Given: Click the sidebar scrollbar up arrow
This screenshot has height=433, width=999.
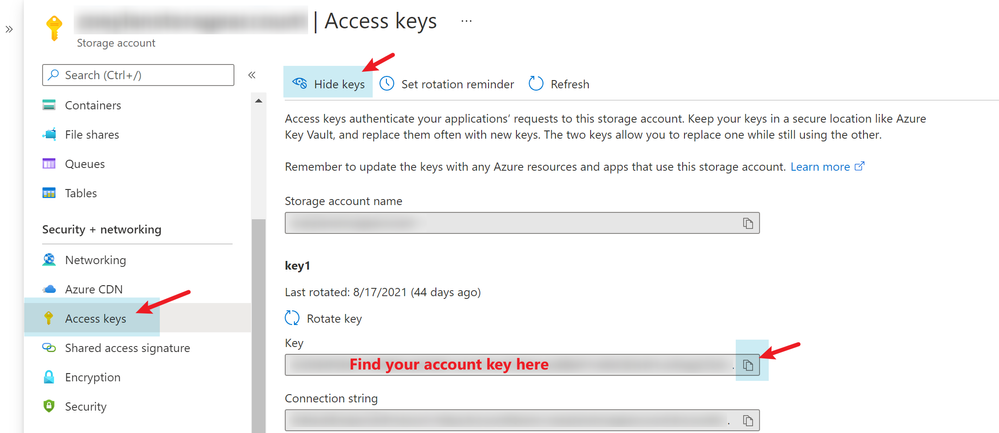Looking at the screenshot, I should point(258,101).
